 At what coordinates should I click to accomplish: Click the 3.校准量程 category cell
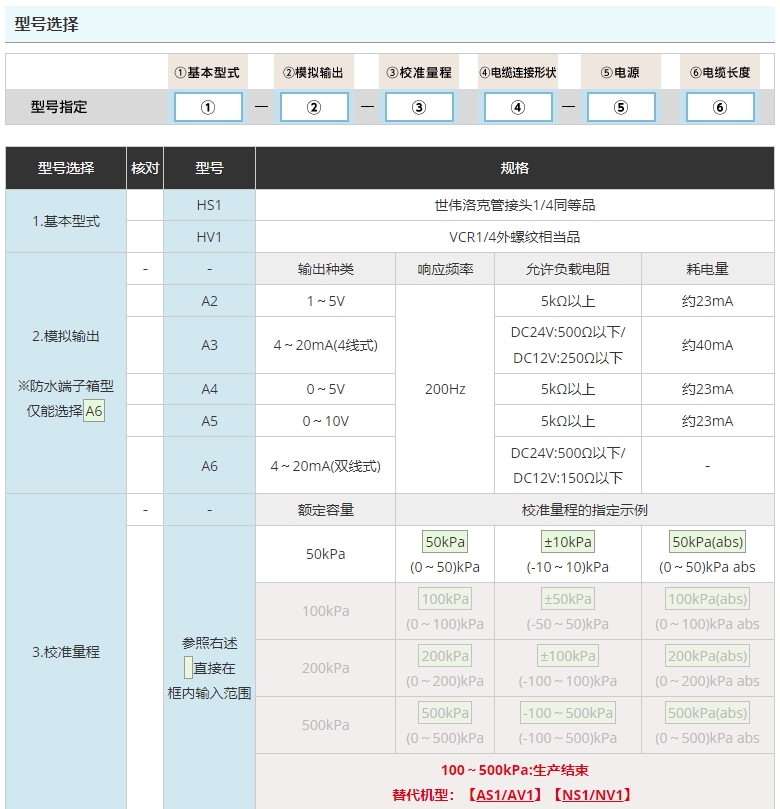[66, 652]
